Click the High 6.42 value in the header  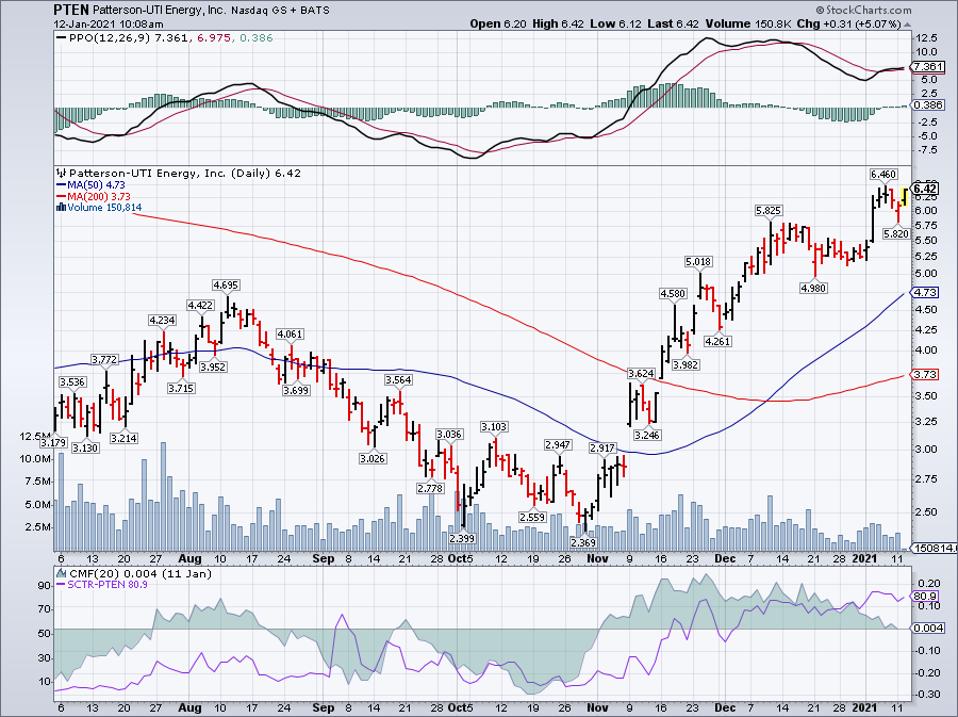click(x=558, y=24)
